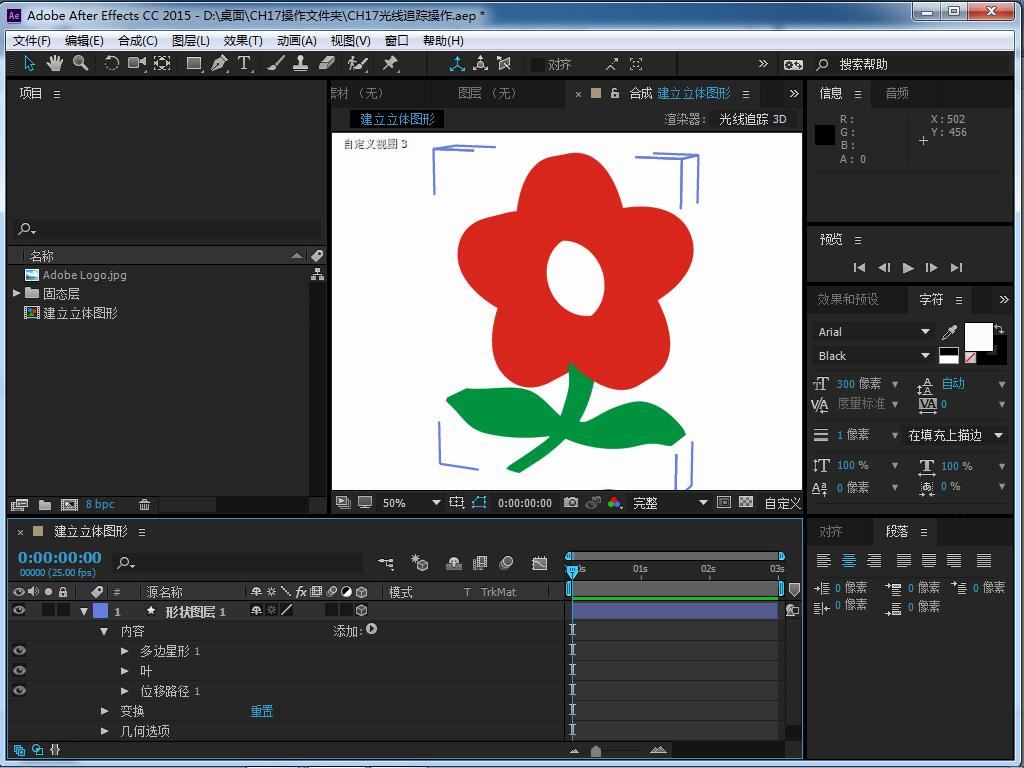Select the Pen tool
The image size is (1024, 768).
219,63
